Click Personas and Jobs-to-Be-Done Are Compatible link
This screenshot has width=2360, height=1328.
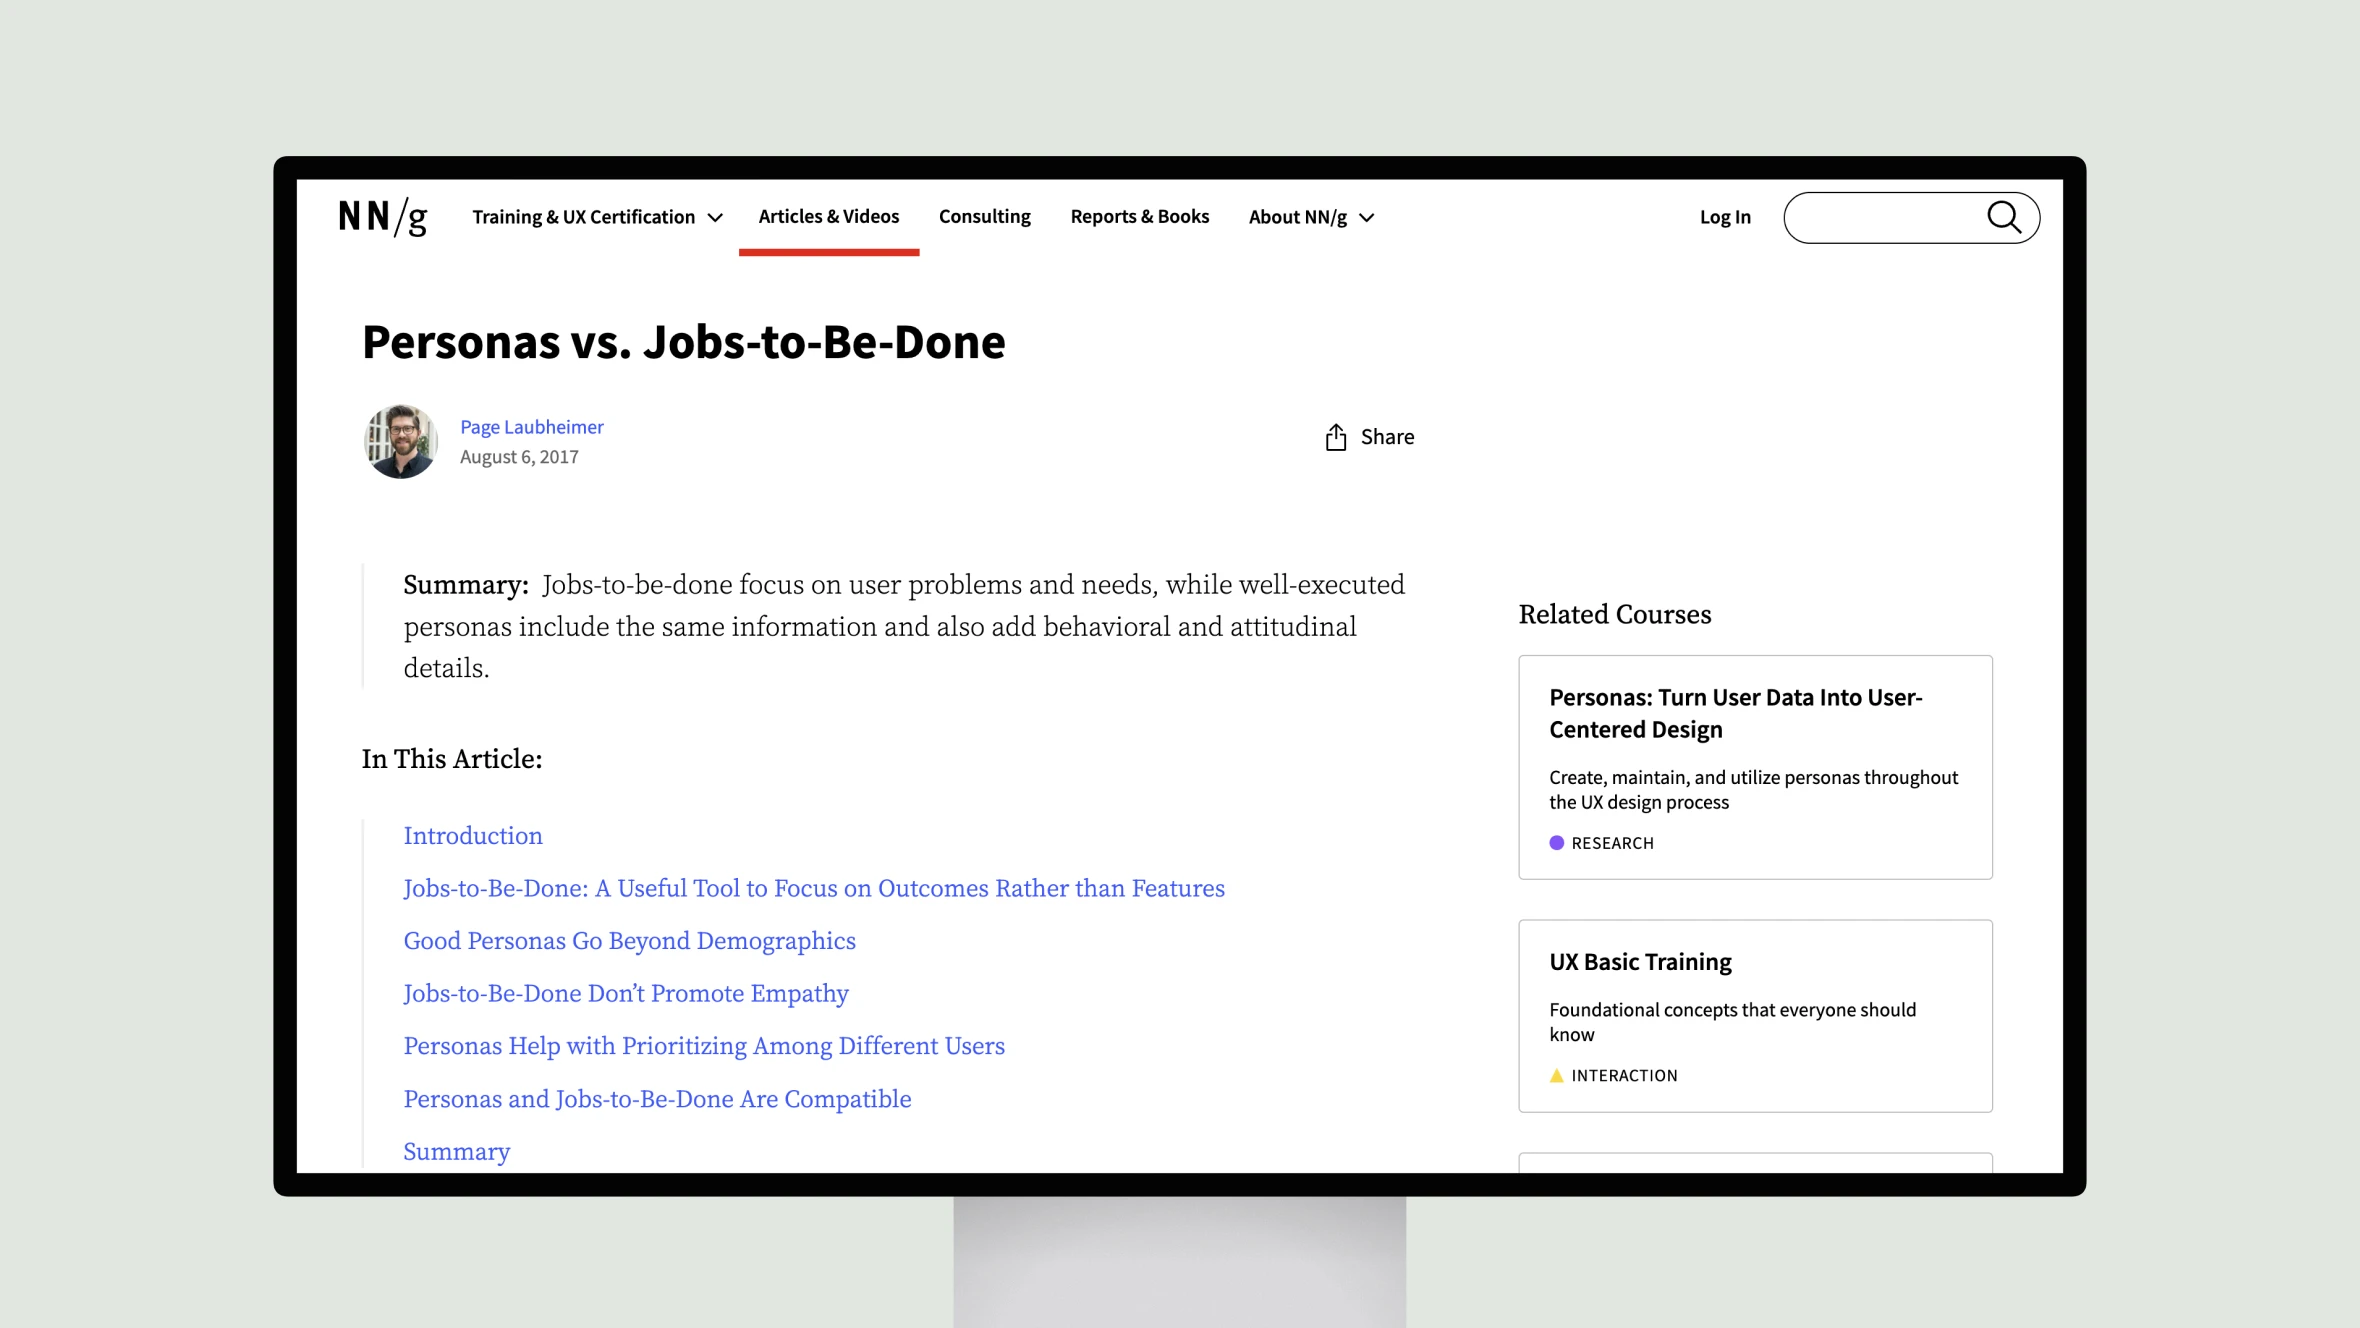[656, 1098]
